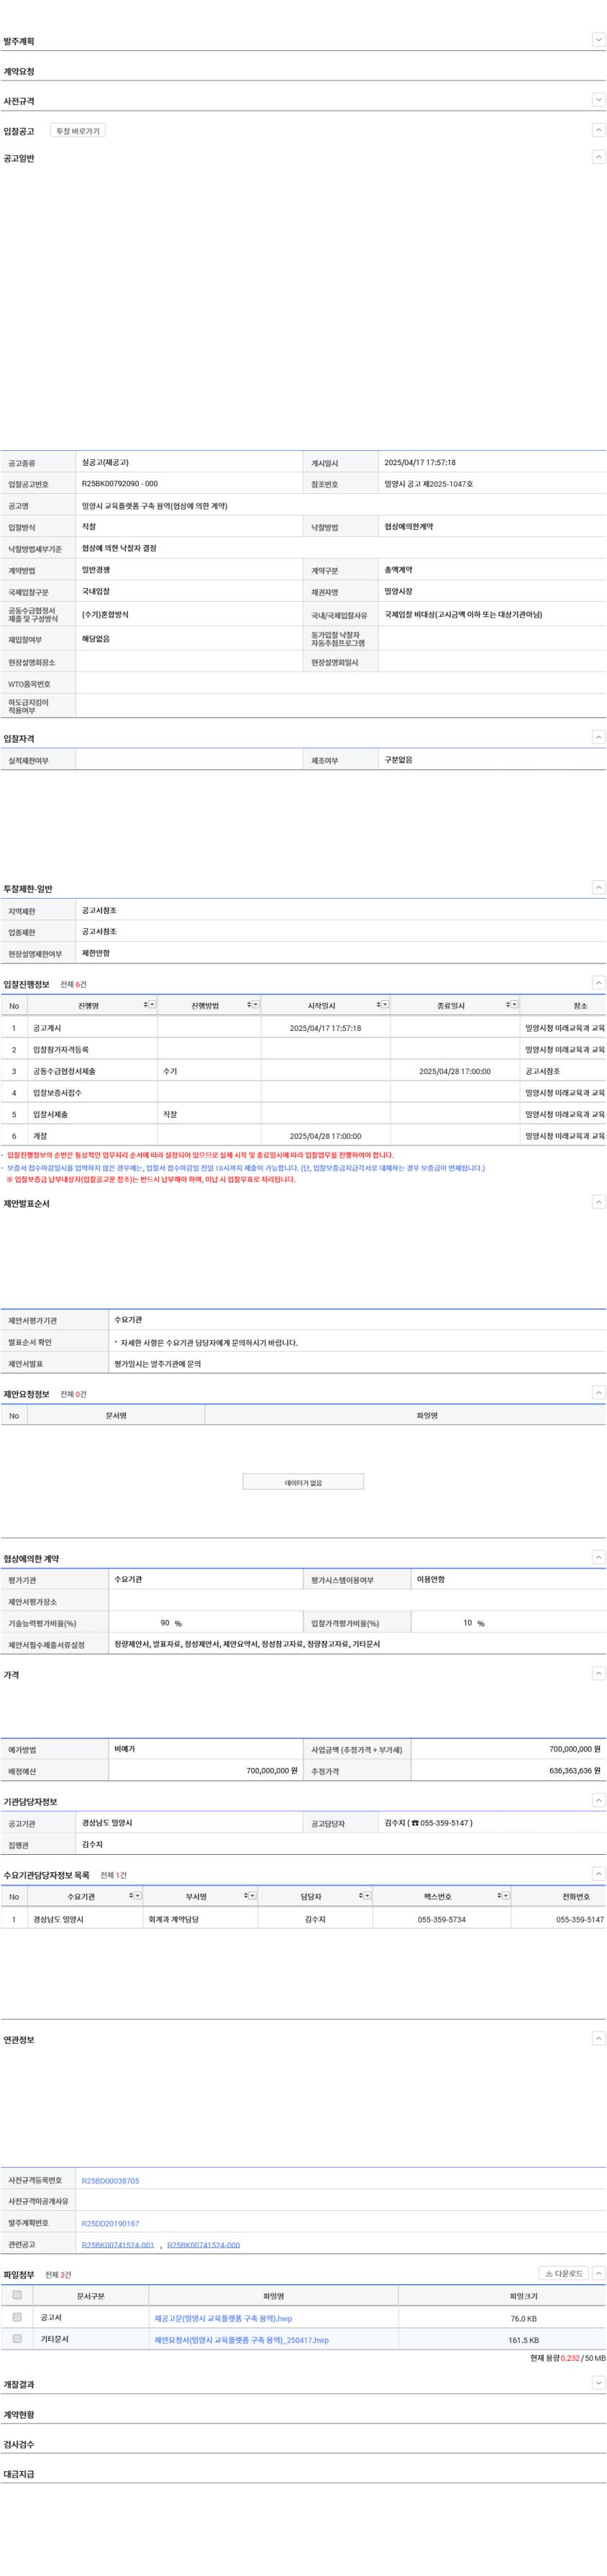Expand the 개찰결과 section chevron
The height and width of the screenshot is (2576, 607).
598,2383
